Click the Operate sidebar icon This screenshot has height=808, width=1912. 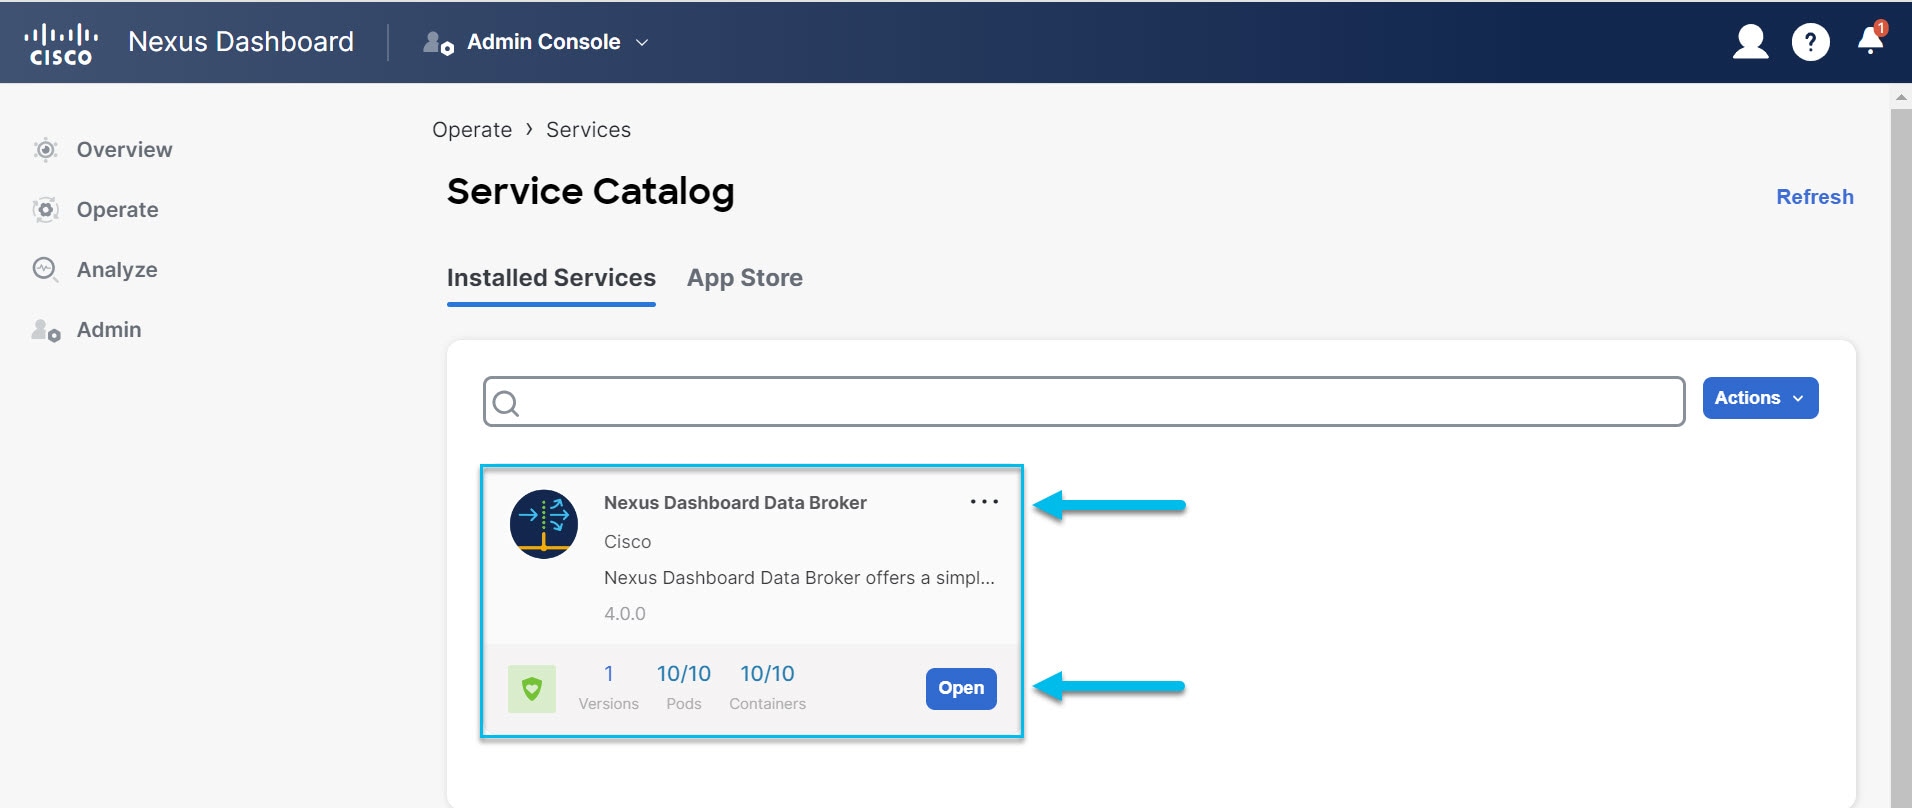(x=45, y=210)
